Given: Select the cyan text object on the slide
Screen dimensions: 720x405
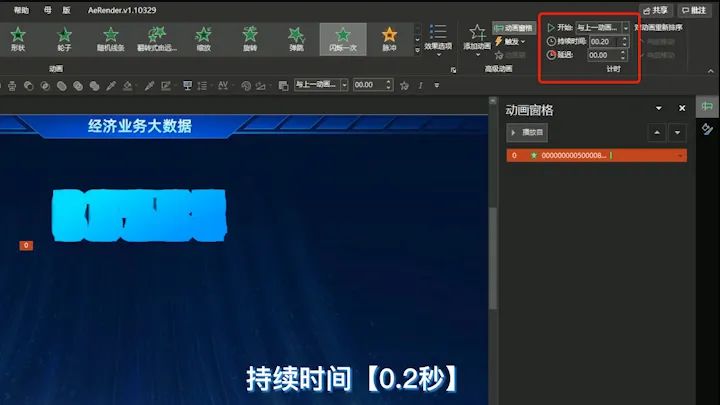Looking at the screenshot, I should pos(139,215).
